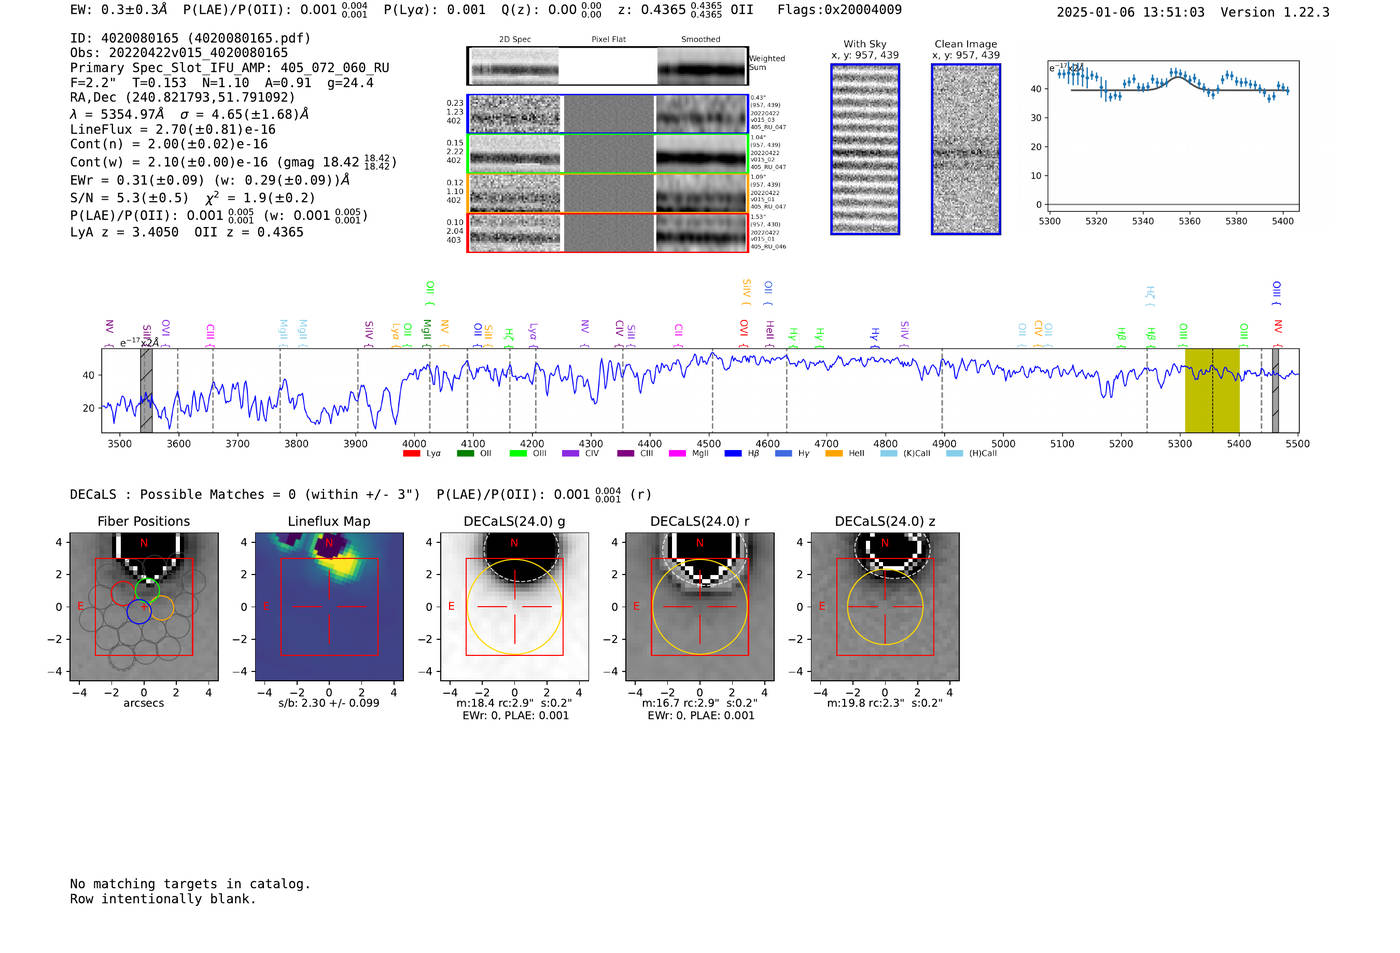Click the s/b: 2.30 +/- 0.099 caption

[329, 703]
